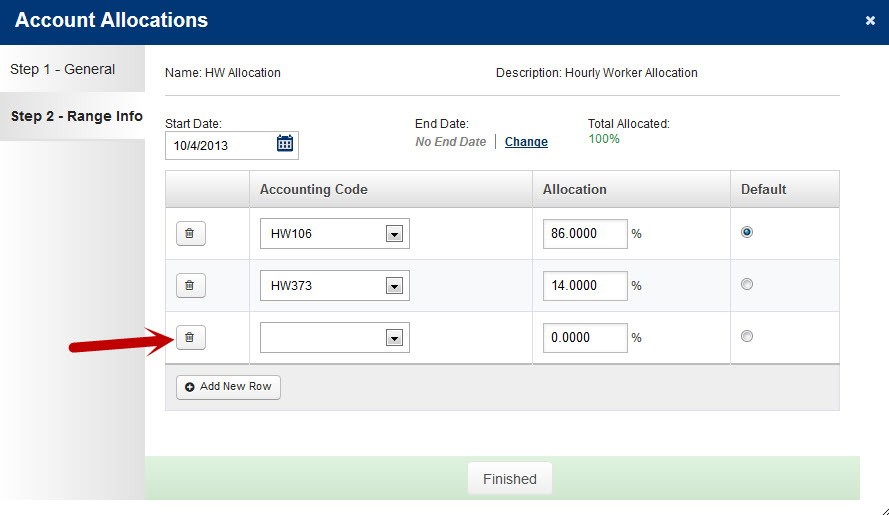Viewport: 889px width, 515px height.
Task: Close the Account Allocations dialog
Action: coord(870,20)
